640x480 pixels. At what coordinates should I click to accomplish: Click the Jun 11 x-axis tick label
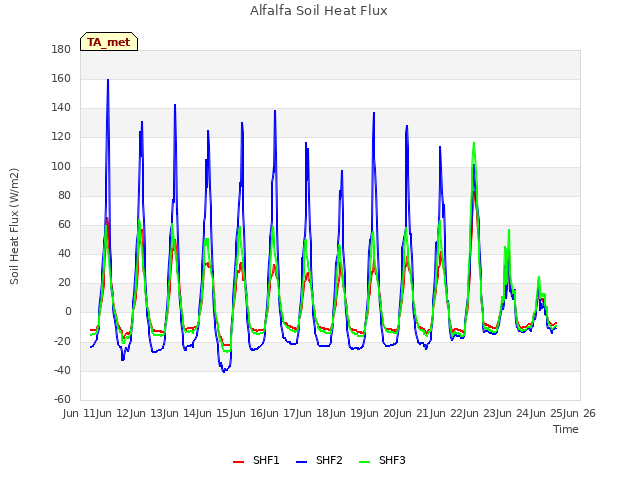(x=81, y=413)
